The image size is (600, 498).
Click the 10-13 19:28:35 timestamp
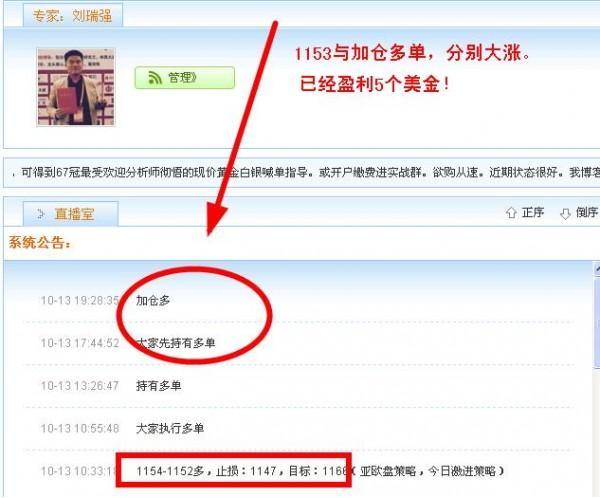click(x=80, y=300)
